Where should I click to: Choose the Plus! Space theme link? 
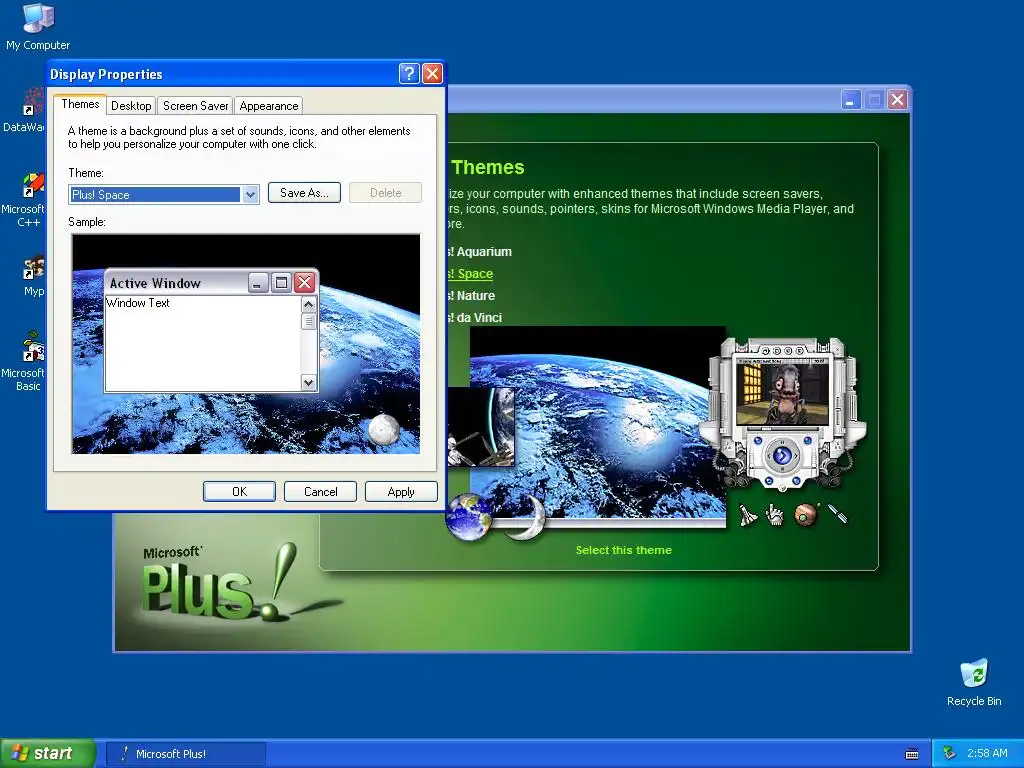click(x=470, y=274)
